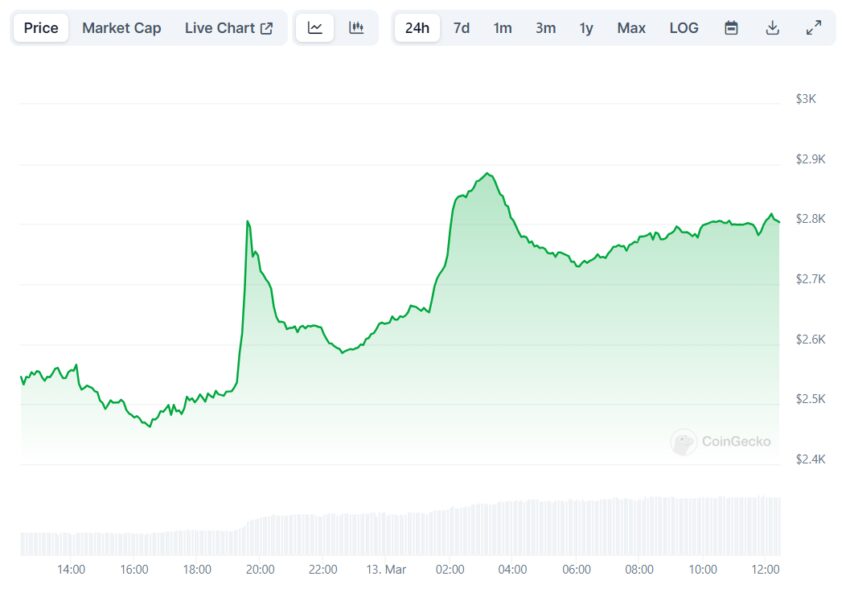Select the Price tab
This screenshot has width=850, height=597.
[41, 28]
